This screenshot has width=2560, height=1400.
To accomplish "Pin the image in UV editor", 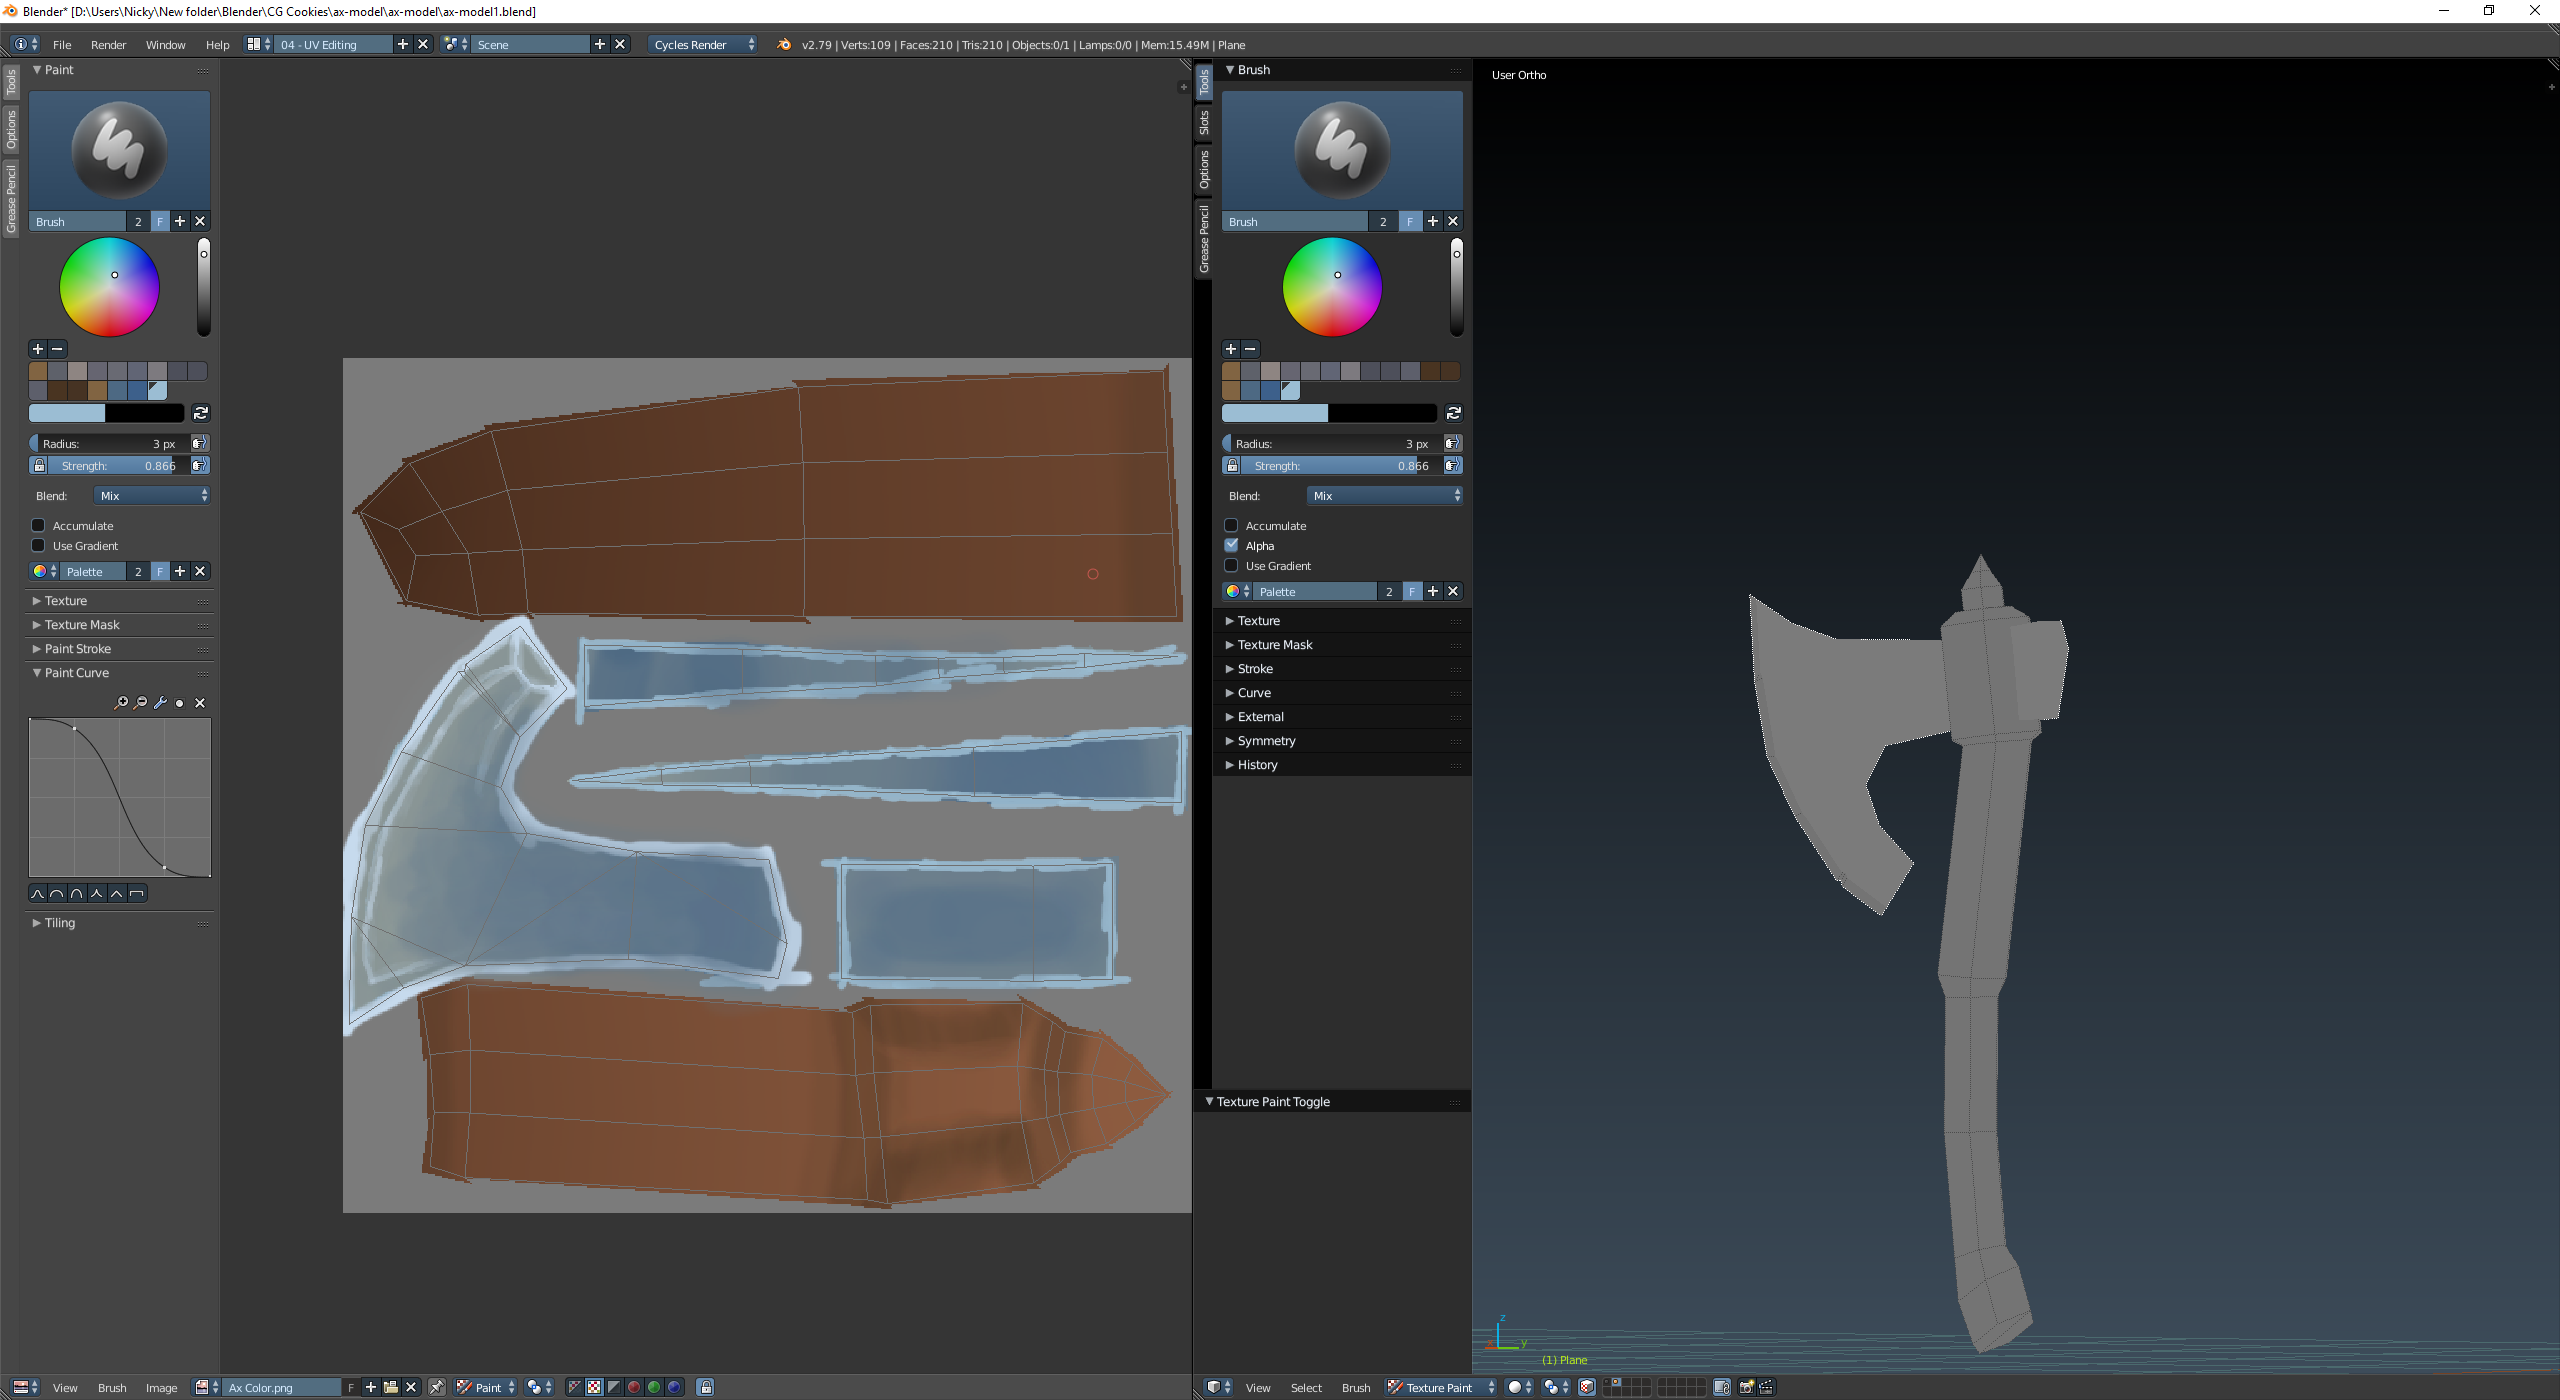I will point(437,1387).
